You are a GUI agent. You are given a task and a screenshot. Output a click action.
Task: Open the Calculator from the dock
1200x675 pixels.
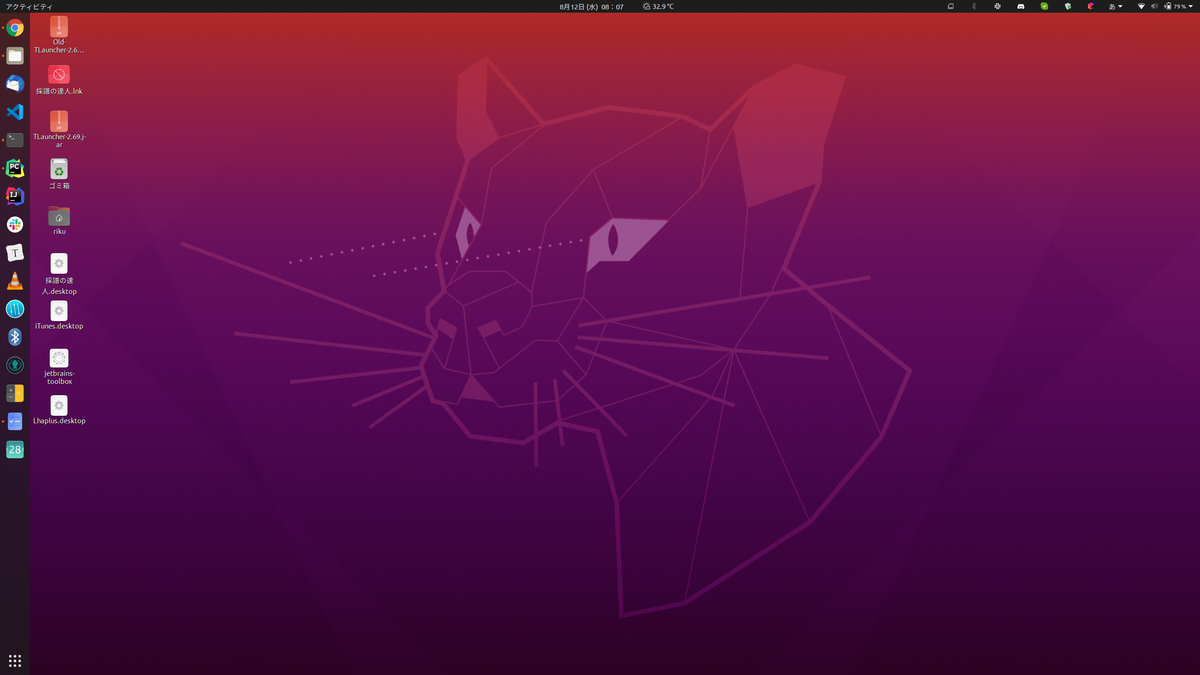[x=15, y=394]
